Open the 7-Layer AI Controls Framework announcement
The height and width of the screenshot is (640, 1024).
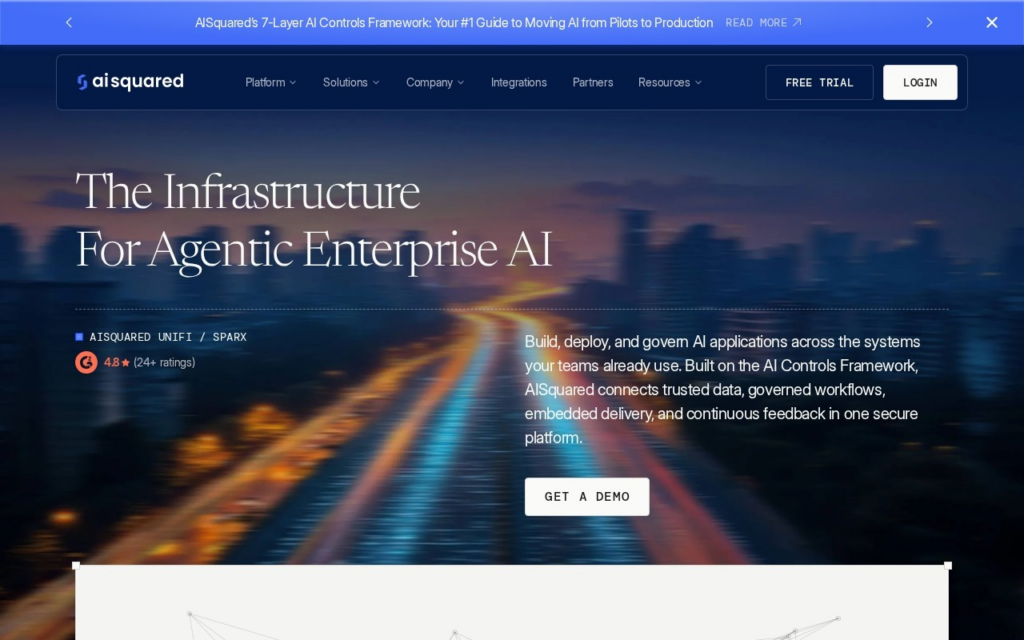454,23
